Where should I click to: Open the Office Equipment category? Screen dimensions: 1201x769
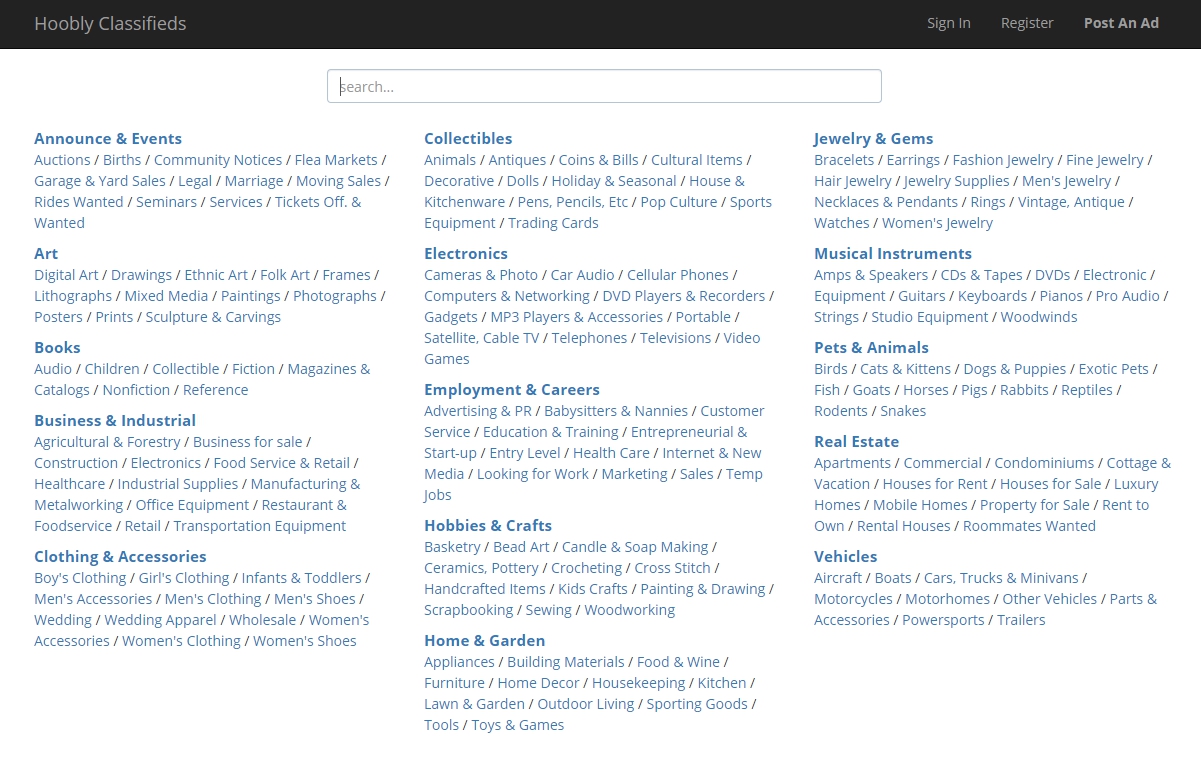pos(192,505)
